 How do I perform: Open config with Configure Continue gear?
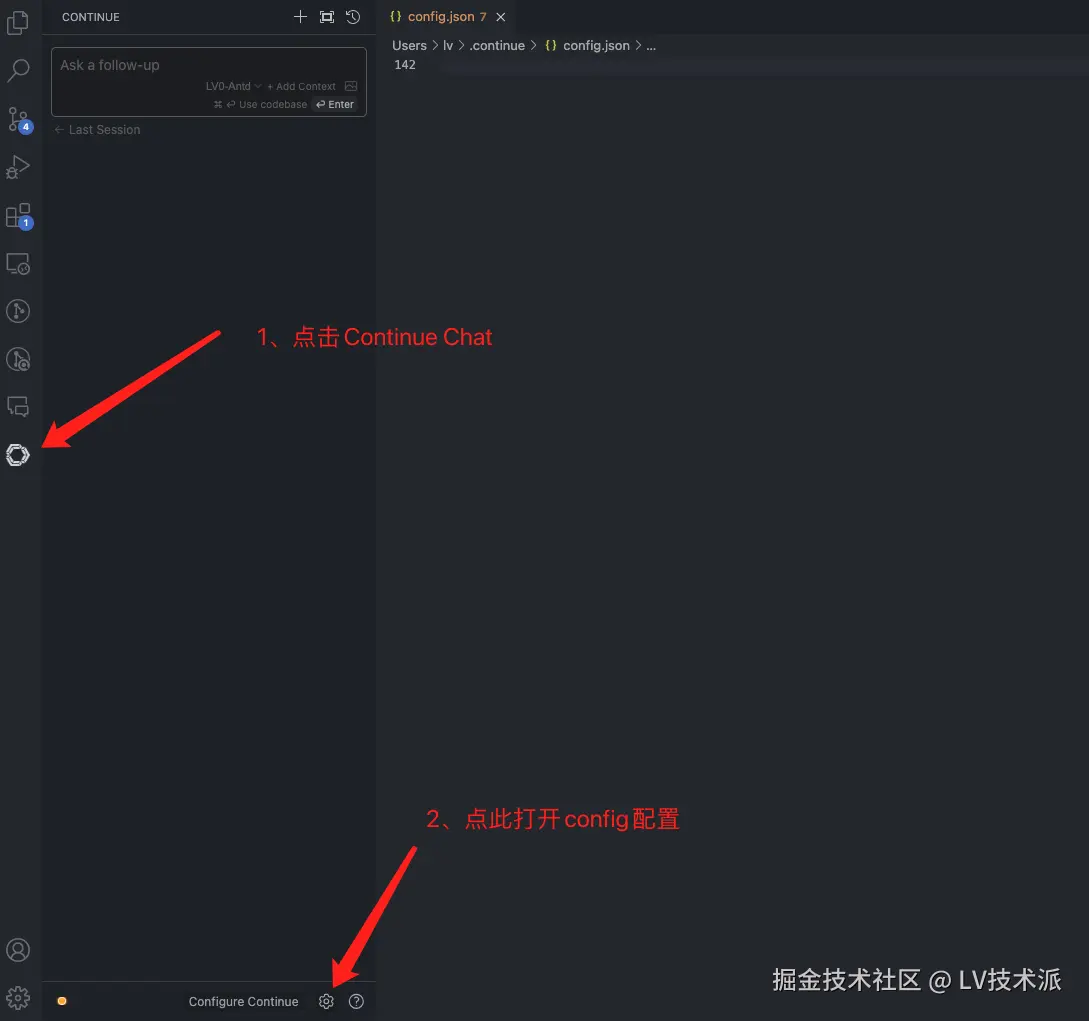(x=326, y=1001)
